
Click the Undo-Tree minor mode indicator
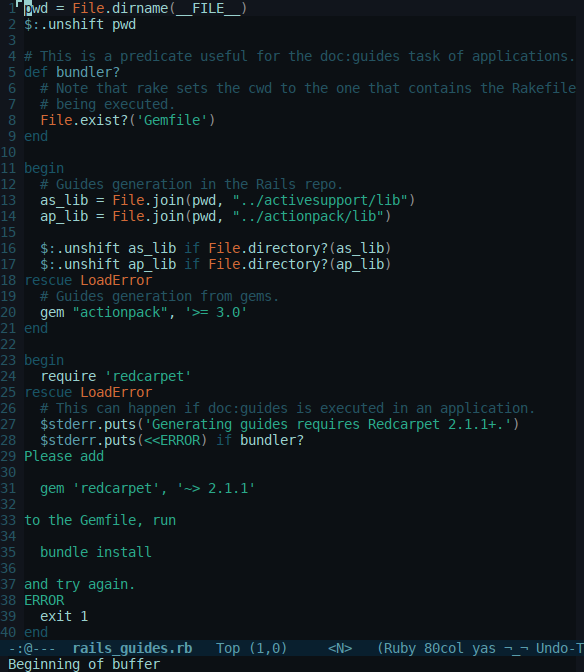coord(560,648)
